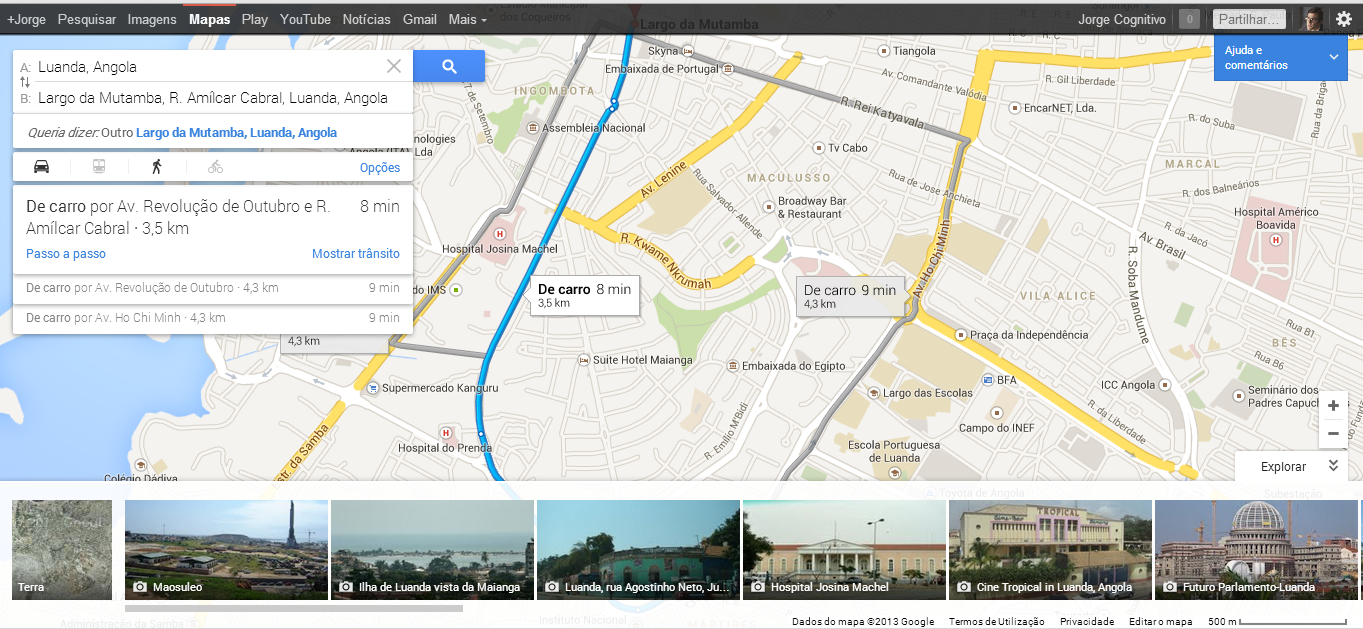Select the bicycle travel mode icon
The image size is (1363, 629).
(216, 167)
